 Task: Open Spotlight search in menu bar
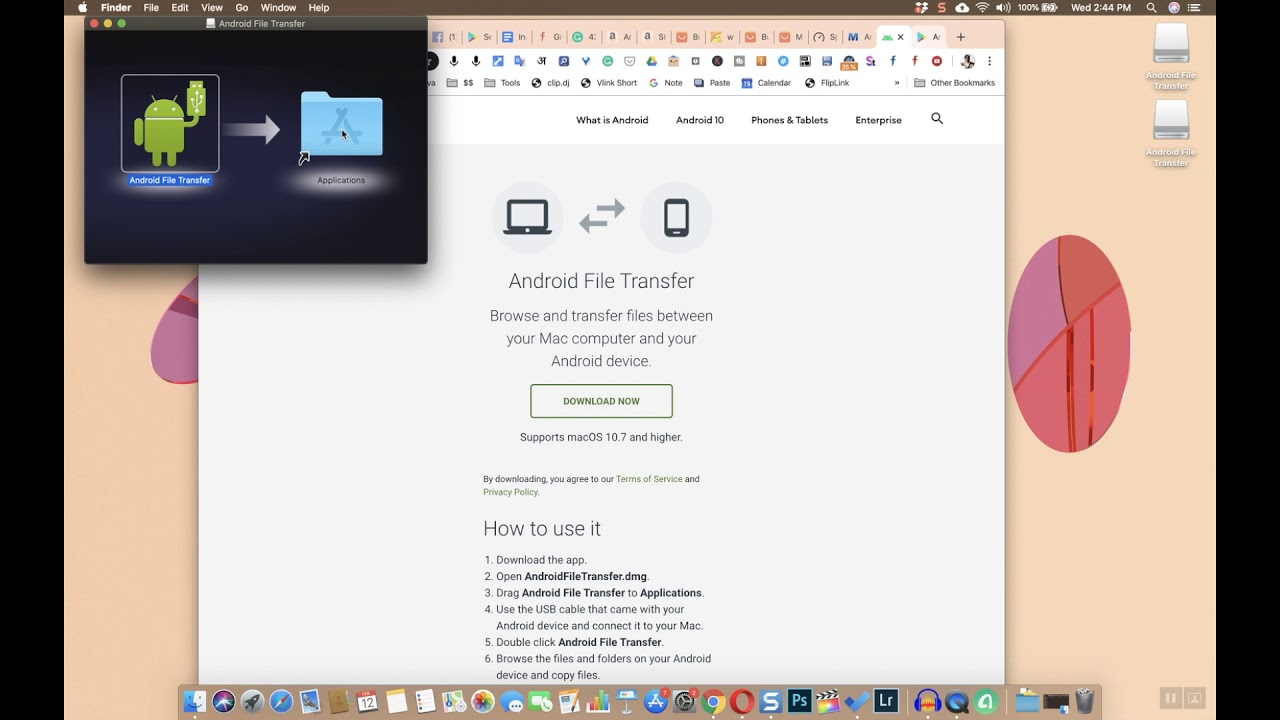point(1152,7)
